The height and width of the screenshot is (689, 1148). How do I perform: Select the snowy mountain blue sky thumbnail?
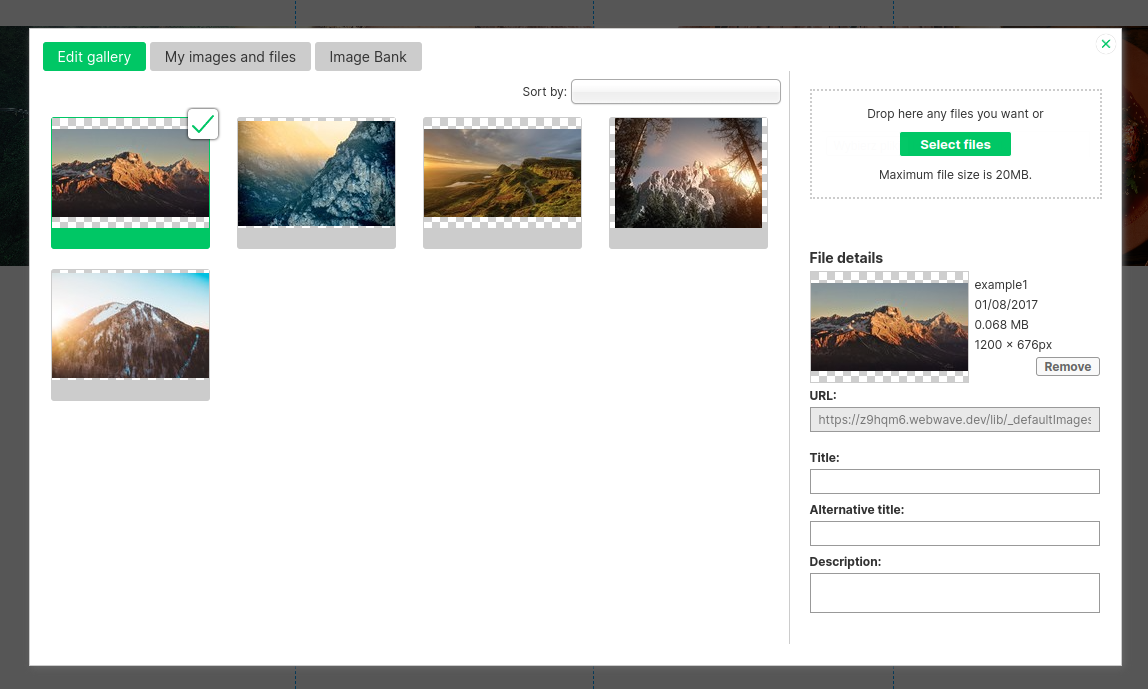click(130, 325)
